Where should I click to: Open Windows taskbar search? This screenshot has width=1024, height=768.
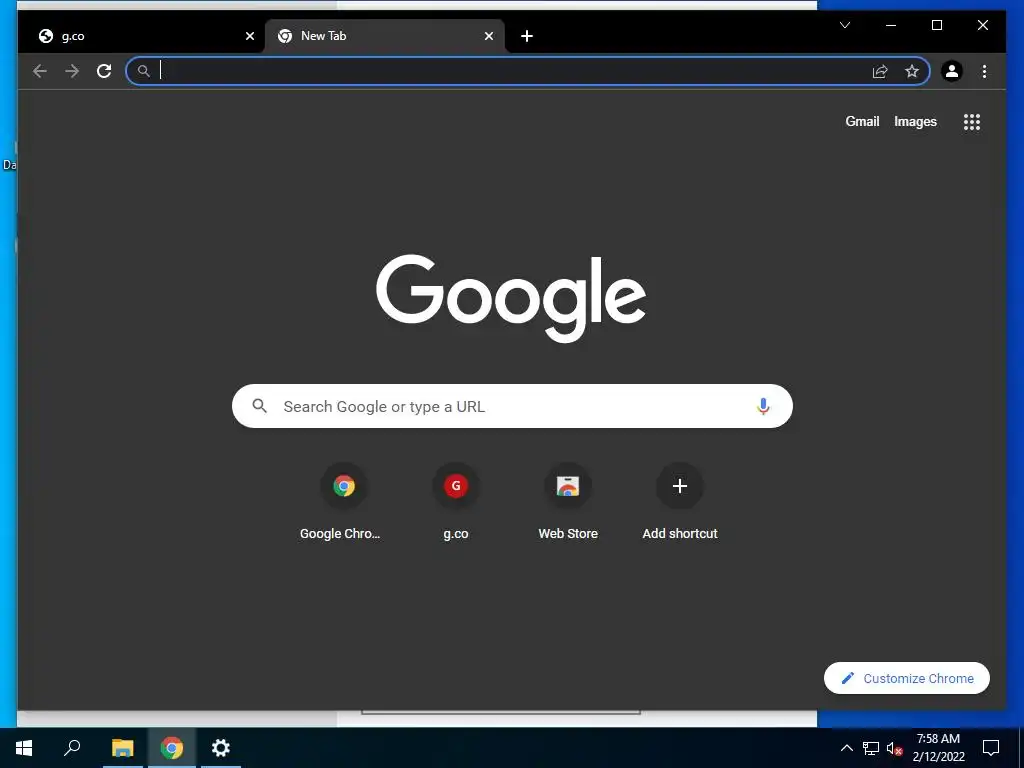(72, 748)
